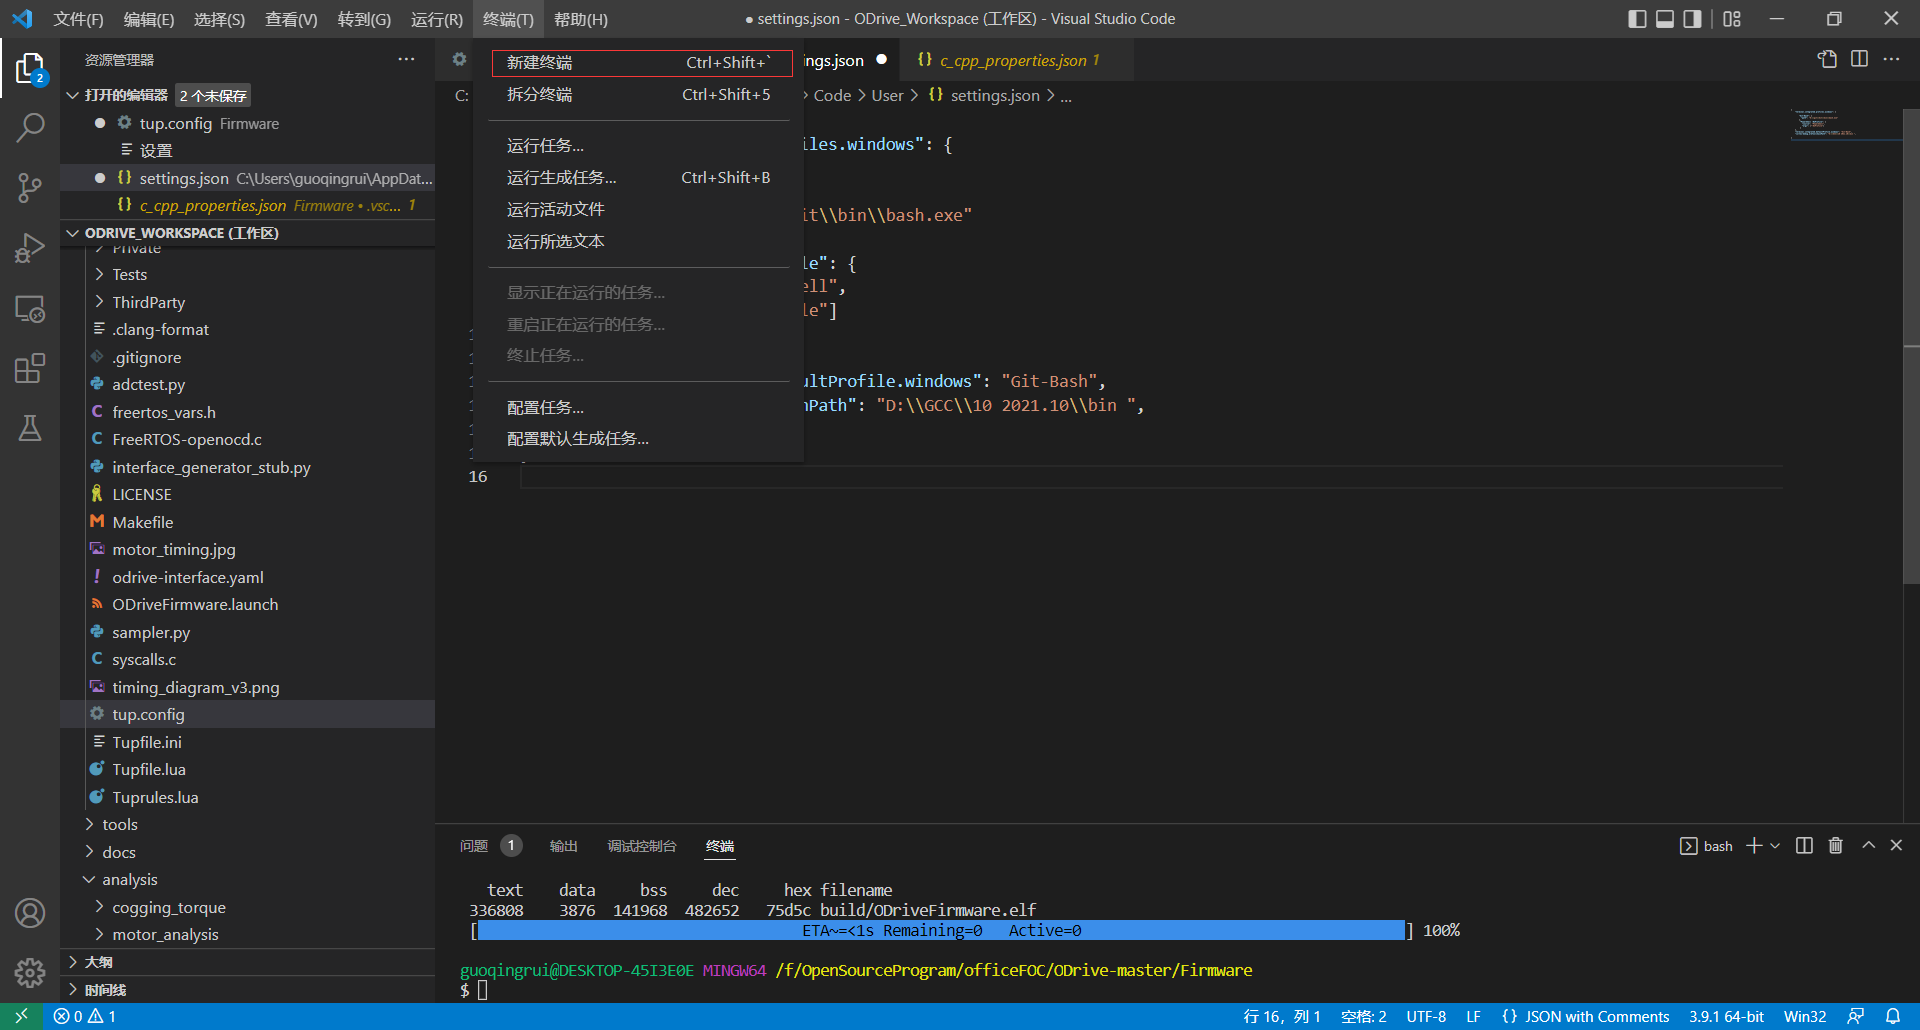This screenshot has width=1920, height=1030.
Task: Kill the terminal using the trash icon
Action: point(1835,845)
